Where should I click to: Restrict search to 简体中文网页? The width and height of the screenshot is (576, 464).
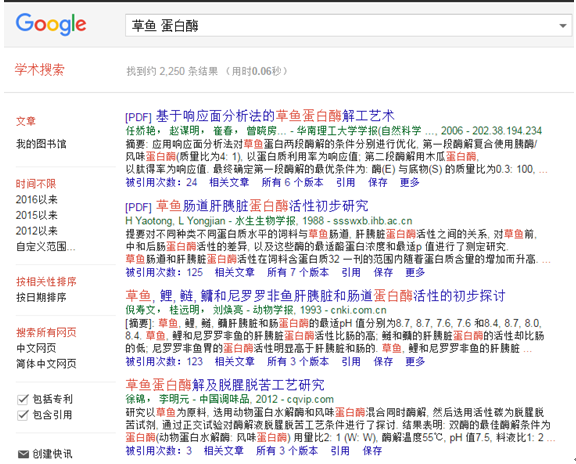coord(46,363)
